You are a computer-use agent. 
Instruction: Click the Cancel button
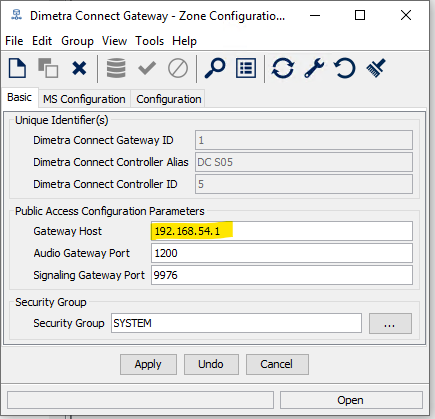tap(277, 364)
